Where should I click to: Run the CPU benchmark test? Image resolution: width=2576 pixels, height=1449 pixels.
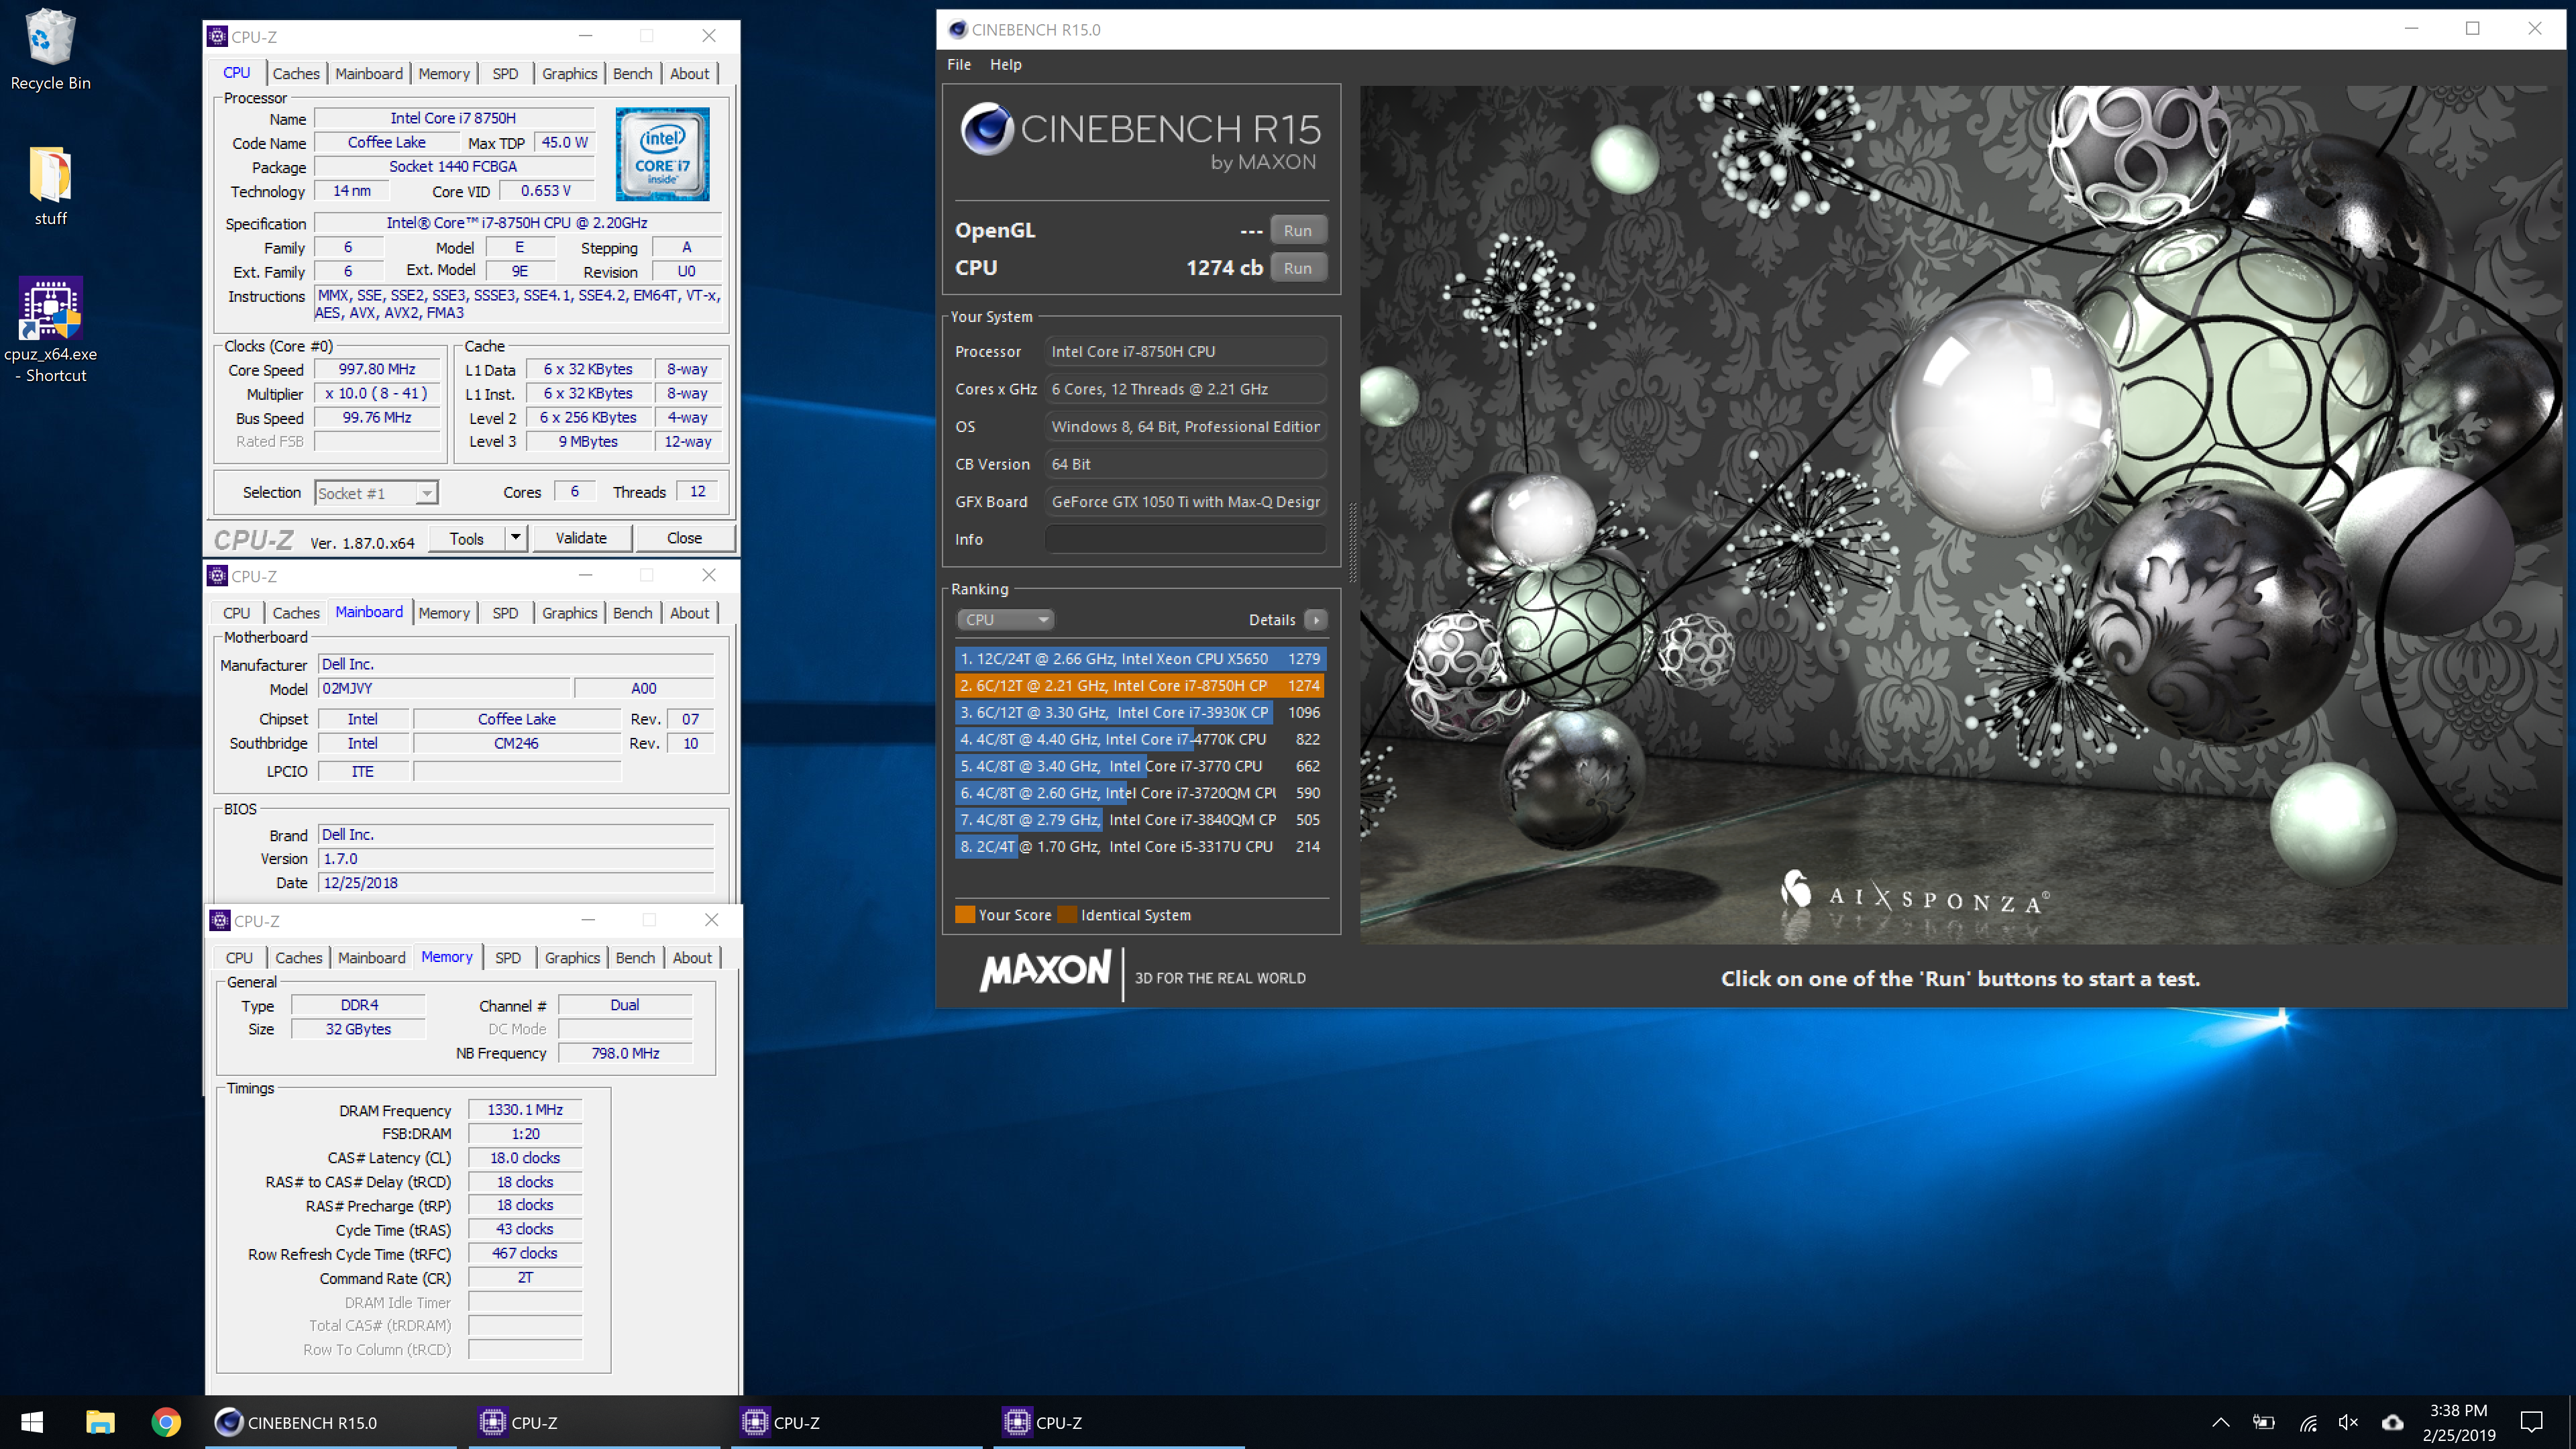click(x=1298, y=268)
